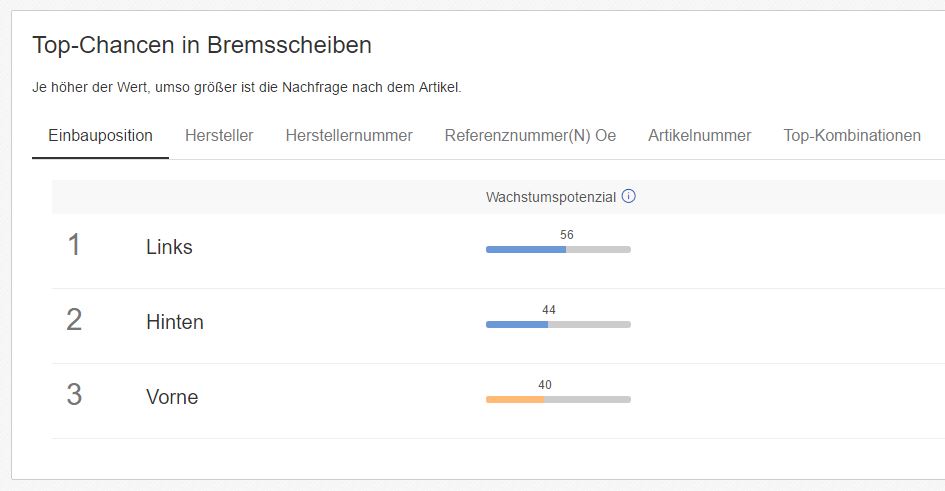Screen dimensions: 945x491
Task: Click the Vorne row label
Action: (172, 397)
